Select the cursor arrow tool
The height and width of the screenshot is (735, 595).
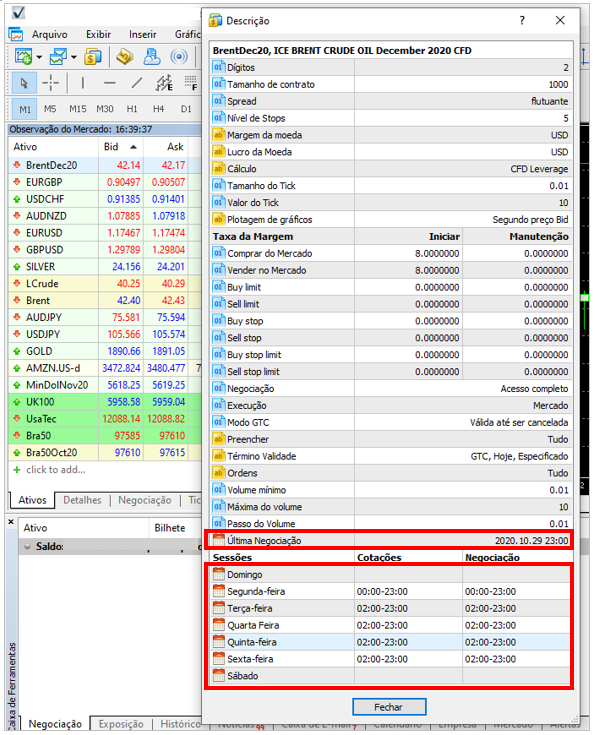24,83
